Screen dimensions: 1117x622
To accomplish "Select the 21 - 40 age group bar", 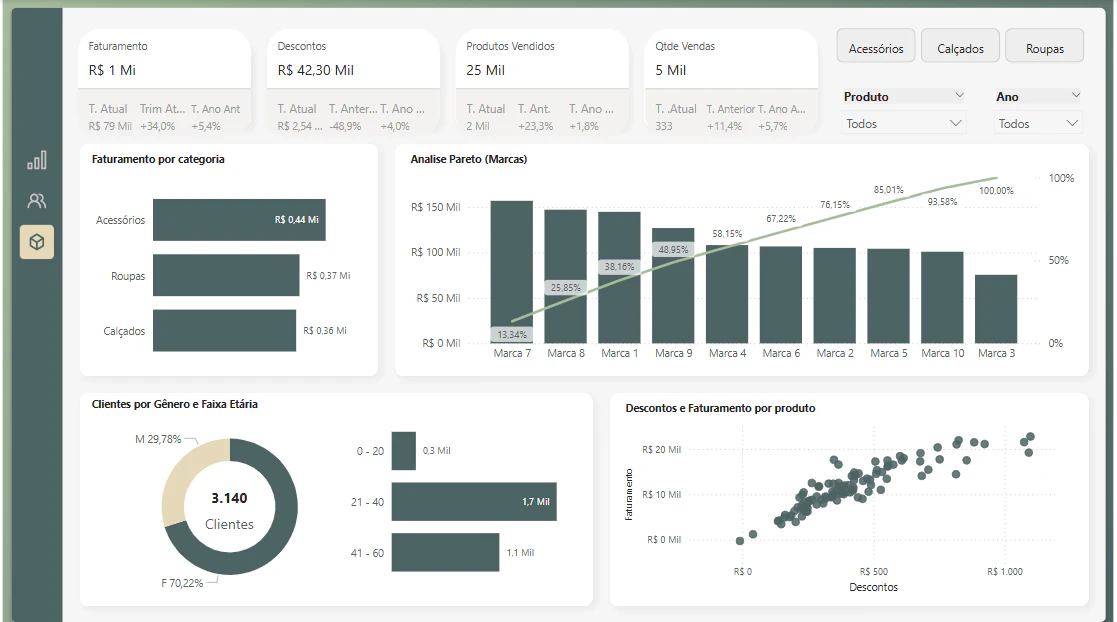I will 474,502.
